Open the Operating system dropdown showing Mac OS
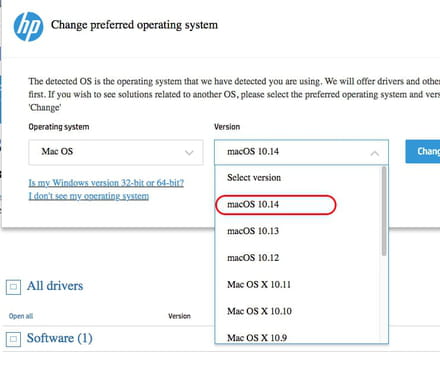This screenshot has height=369, width=440. (x=116, y=152)
